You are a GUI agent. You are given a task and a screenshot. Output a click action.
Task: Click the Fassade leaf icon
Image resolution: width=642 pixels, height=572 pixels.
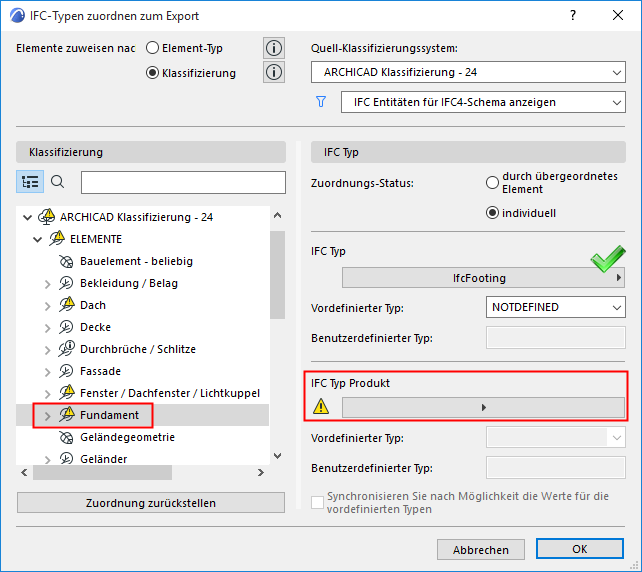pyautogui.click(x=66, y=371)
